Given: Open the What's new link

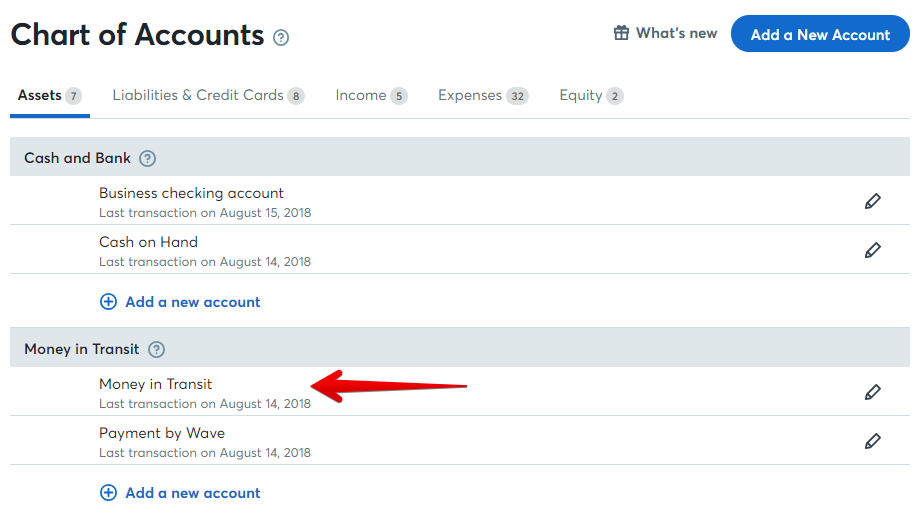Looking at the screenshot, I should coord(676,33).
